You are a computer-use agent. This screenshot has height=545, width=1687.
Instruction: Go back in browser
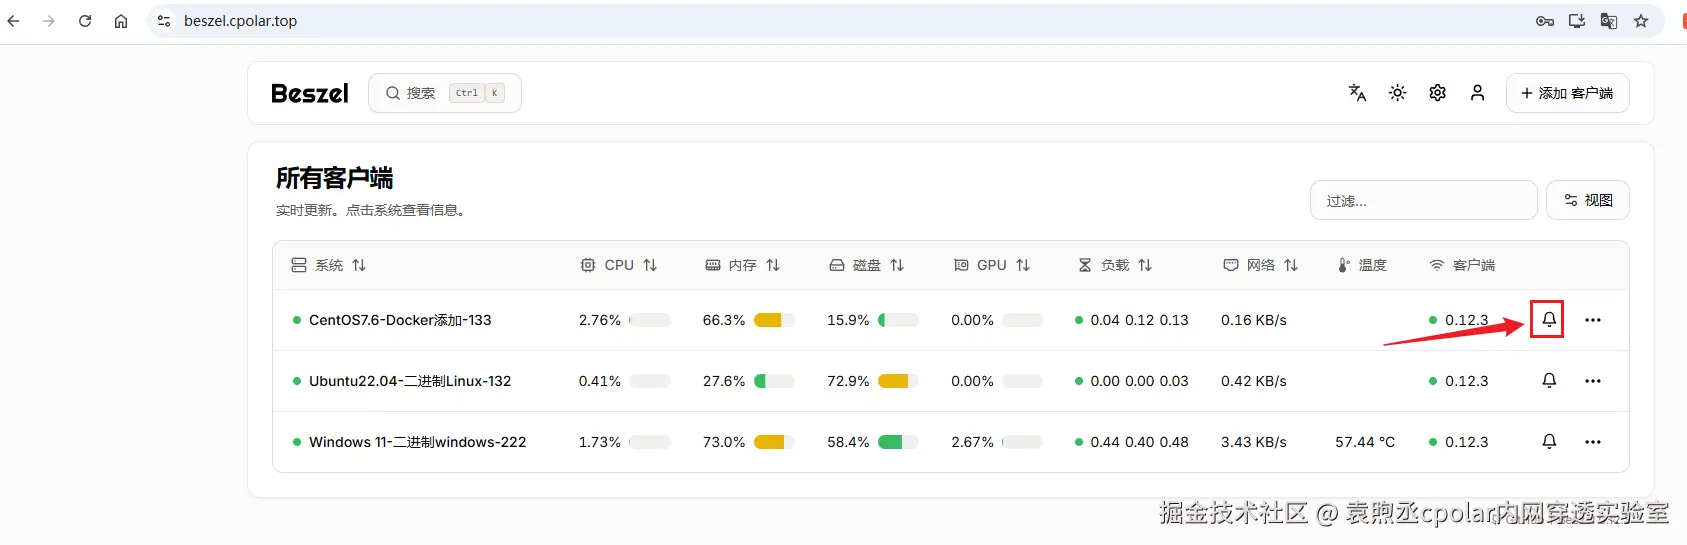(x=13, y=21)
